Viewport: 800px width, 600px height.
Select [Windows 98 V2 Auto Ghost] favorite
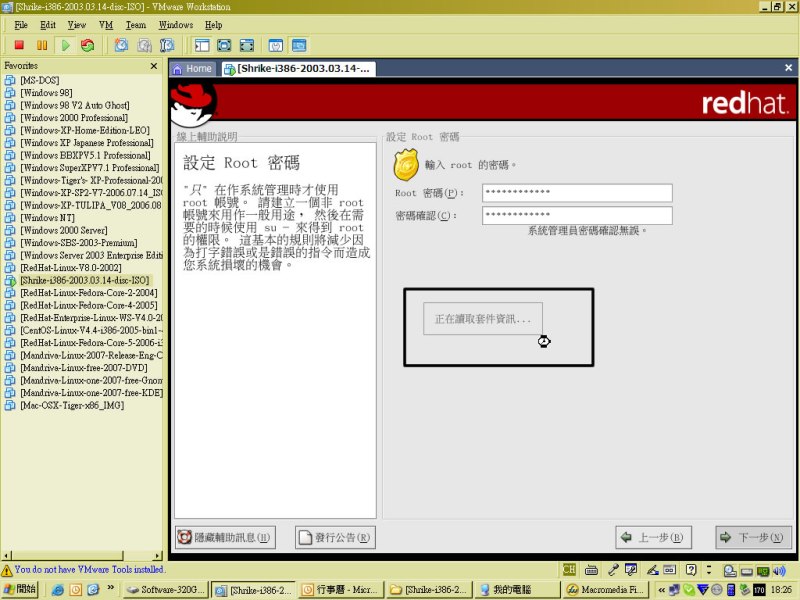pyautogui.click(x=74, y=105)
